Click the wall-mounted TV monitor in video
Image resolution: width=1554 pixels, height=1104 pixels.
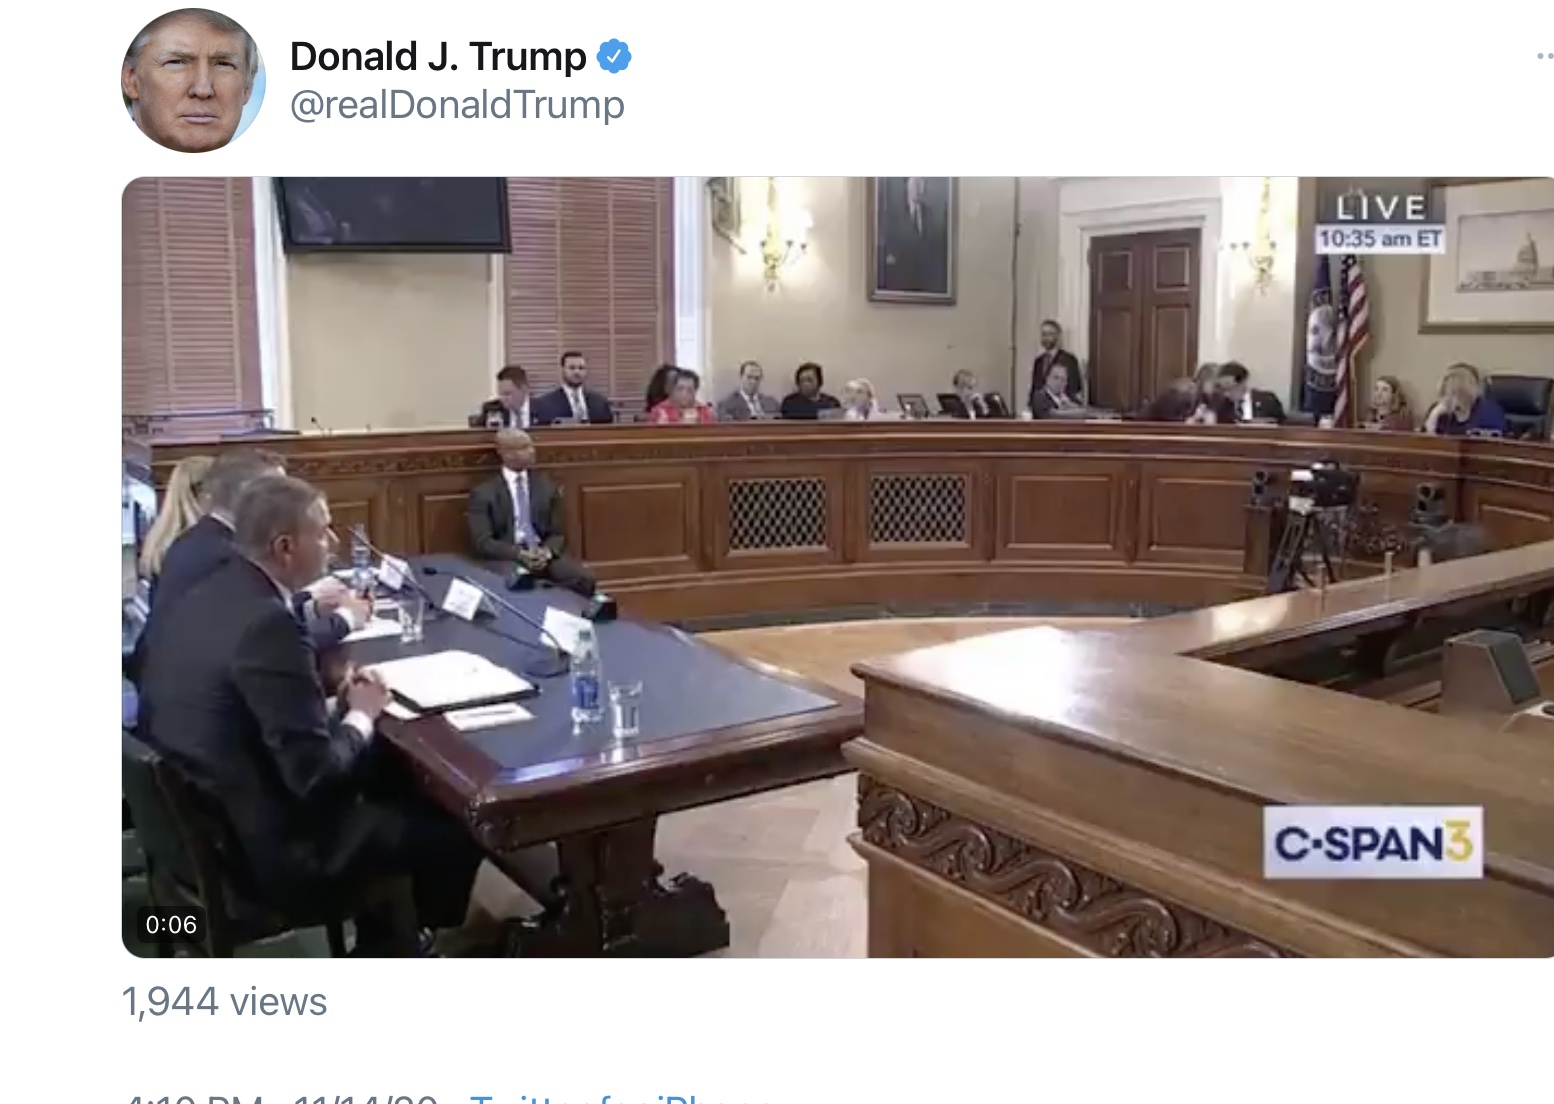[393, 213]
